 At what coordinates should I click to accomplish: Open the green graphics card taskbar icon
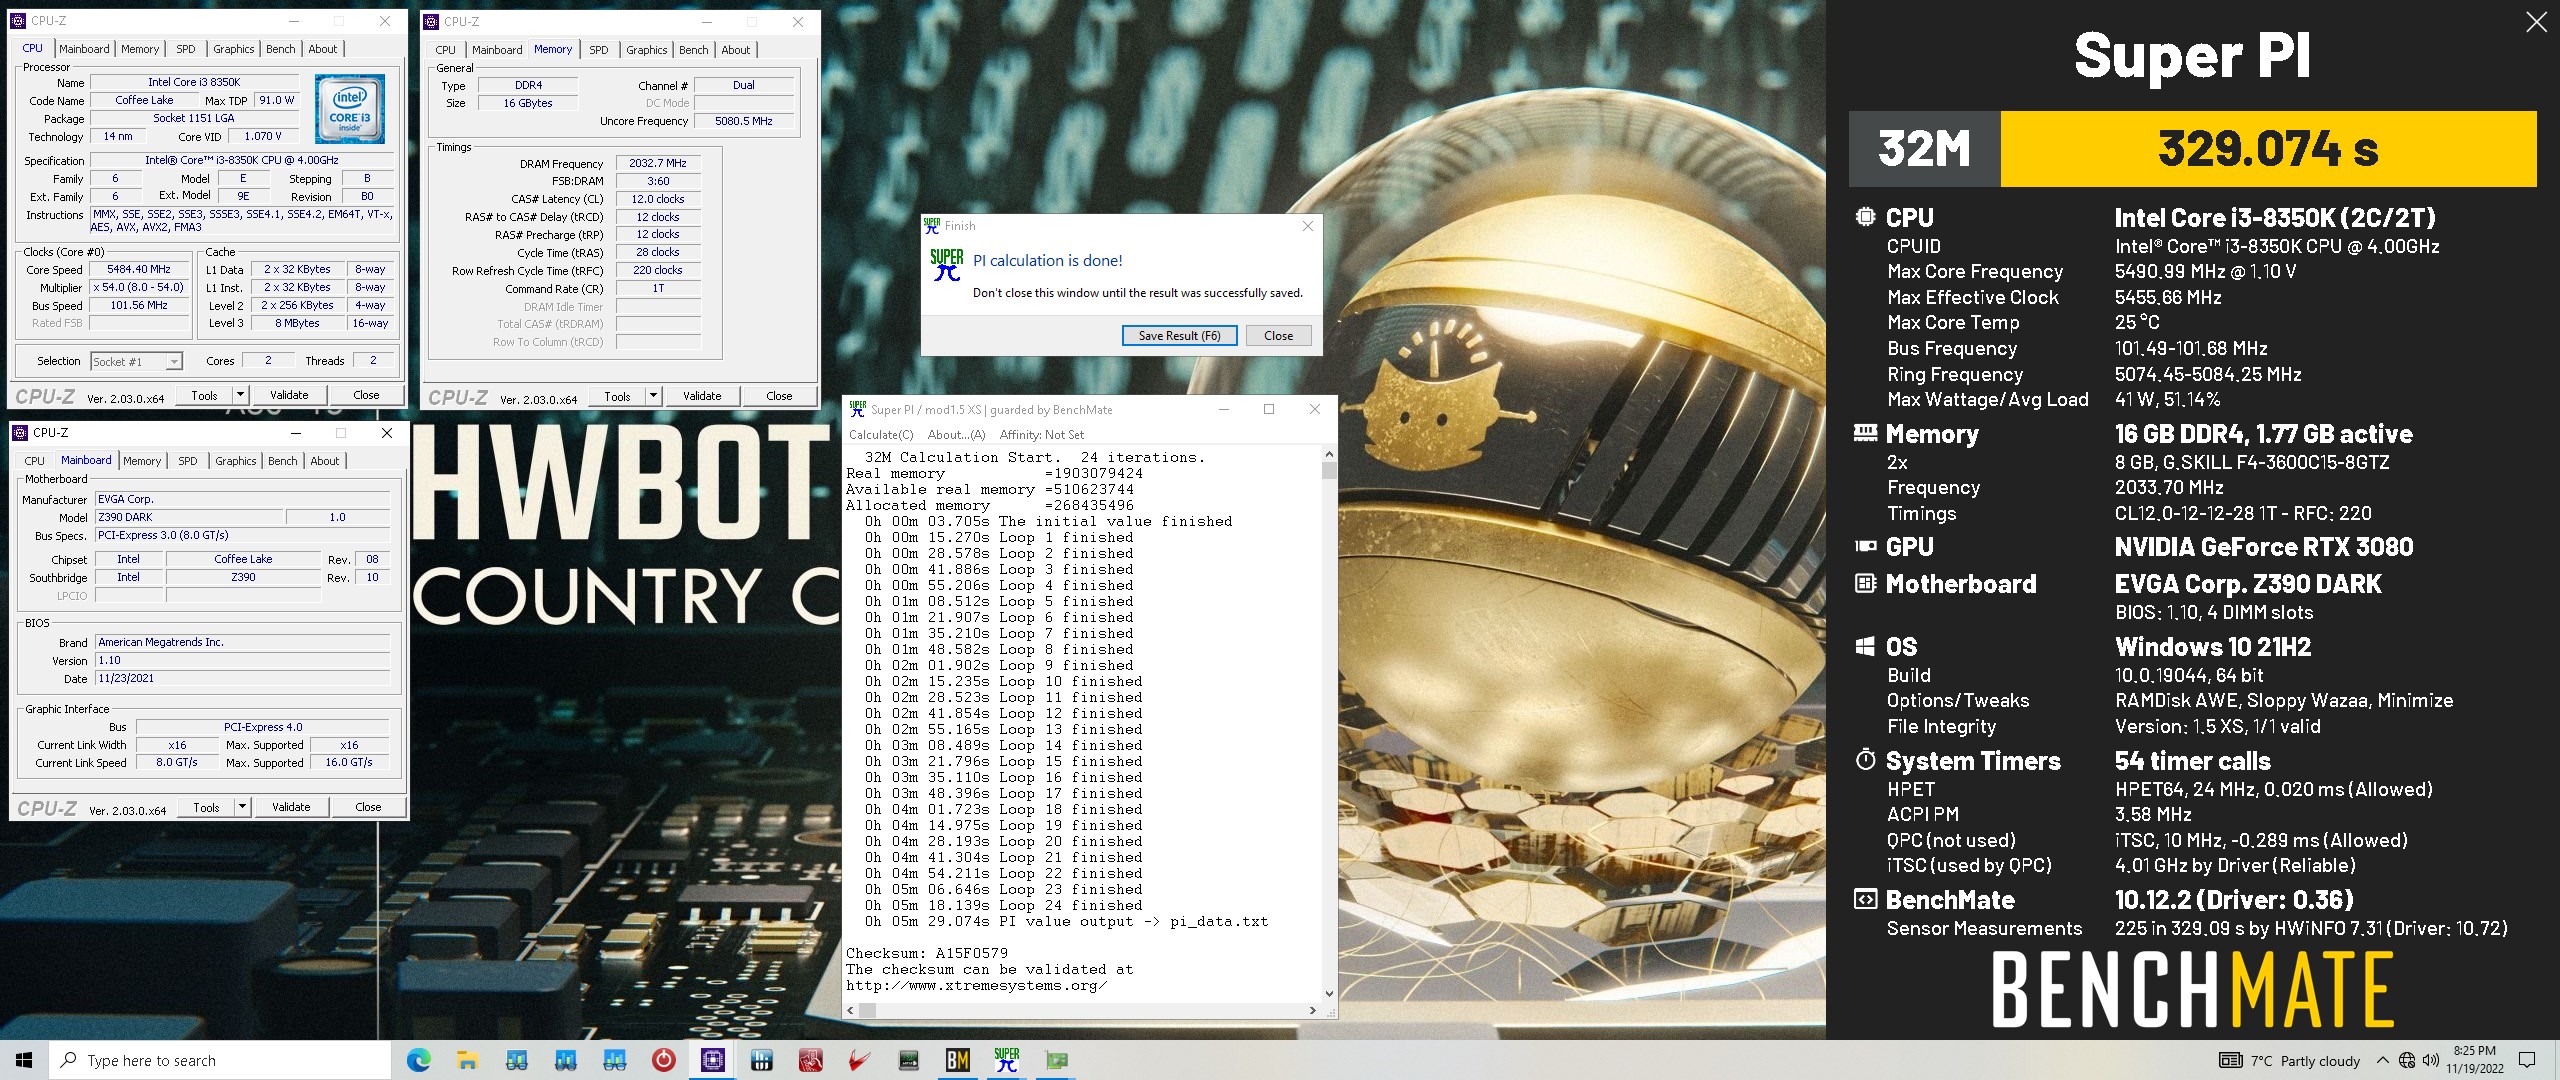pos(1056,1060)
